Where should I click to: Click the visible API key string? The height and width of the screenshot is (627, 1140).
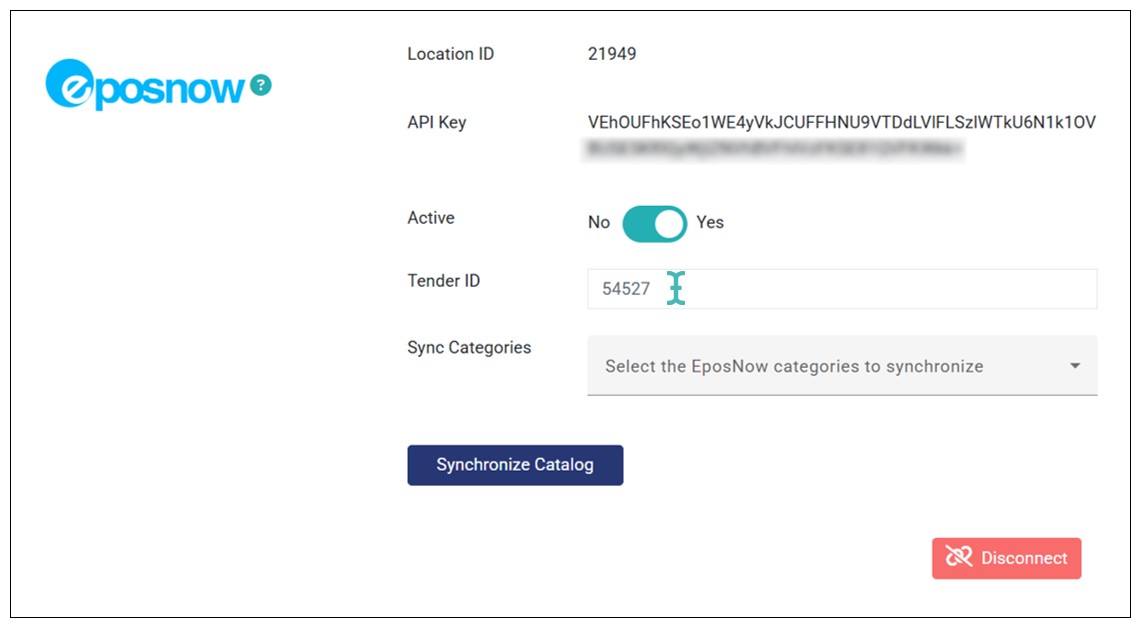(841, 123)
